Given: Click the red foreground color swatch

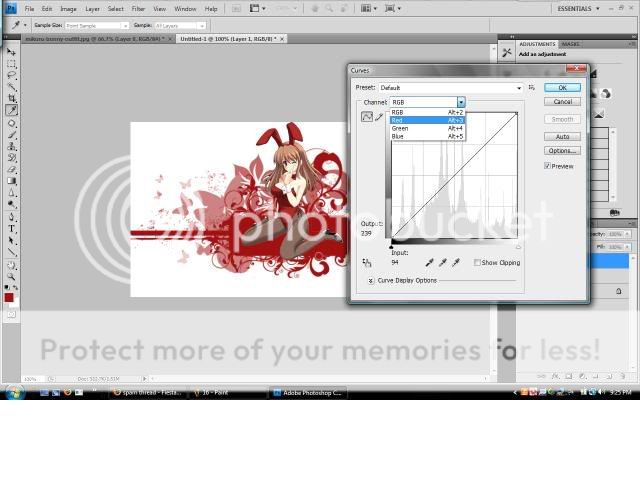Looking at the screenshot, I should pyautogui.click(x=9, y=298).
